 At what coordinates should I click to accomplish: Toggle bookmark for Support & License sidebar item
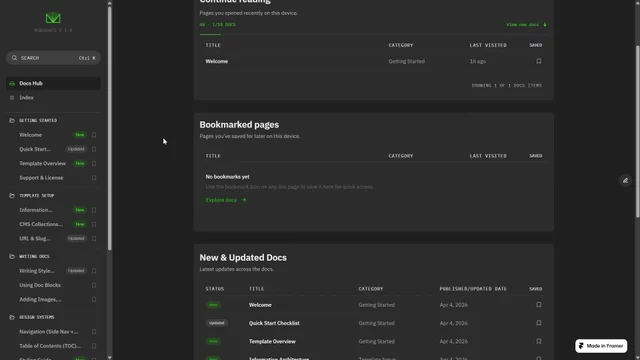pyautogui.click(x=94, y=178)
